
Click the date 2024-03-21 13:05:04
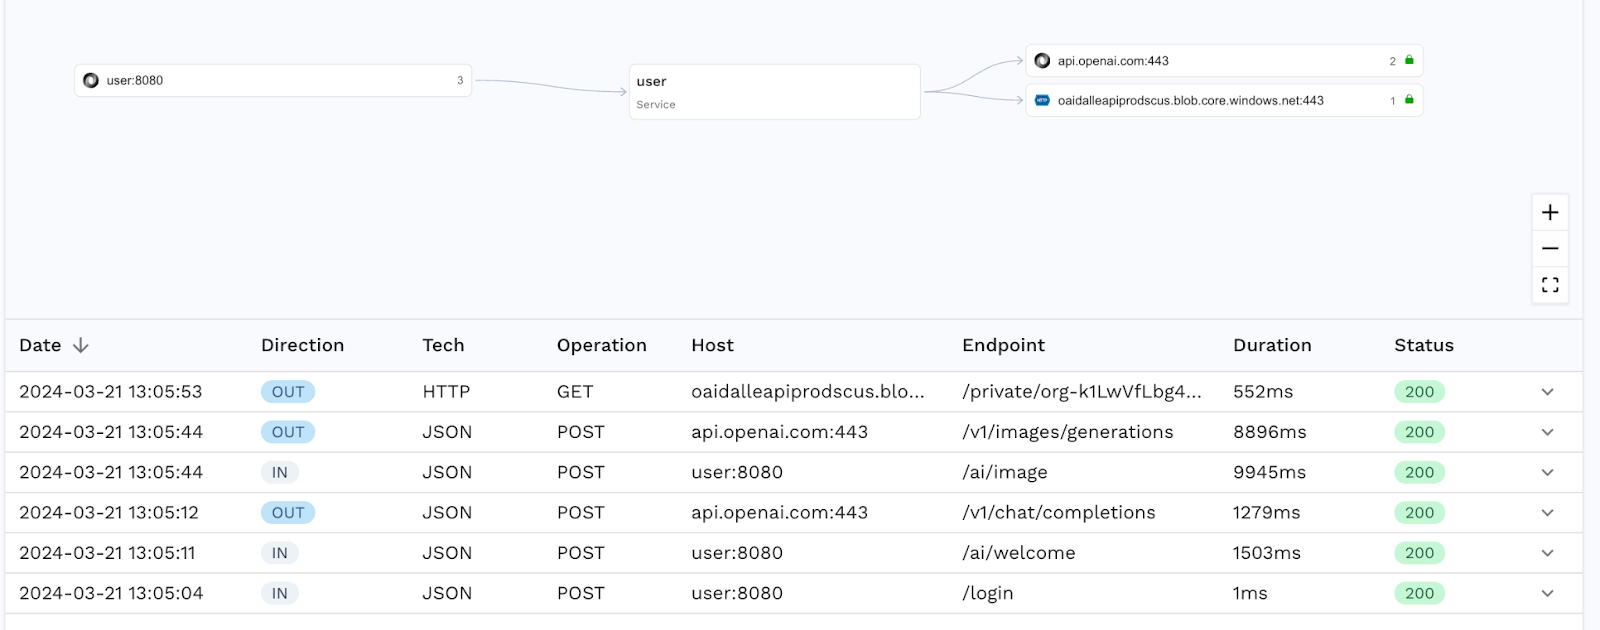point(111,593)
